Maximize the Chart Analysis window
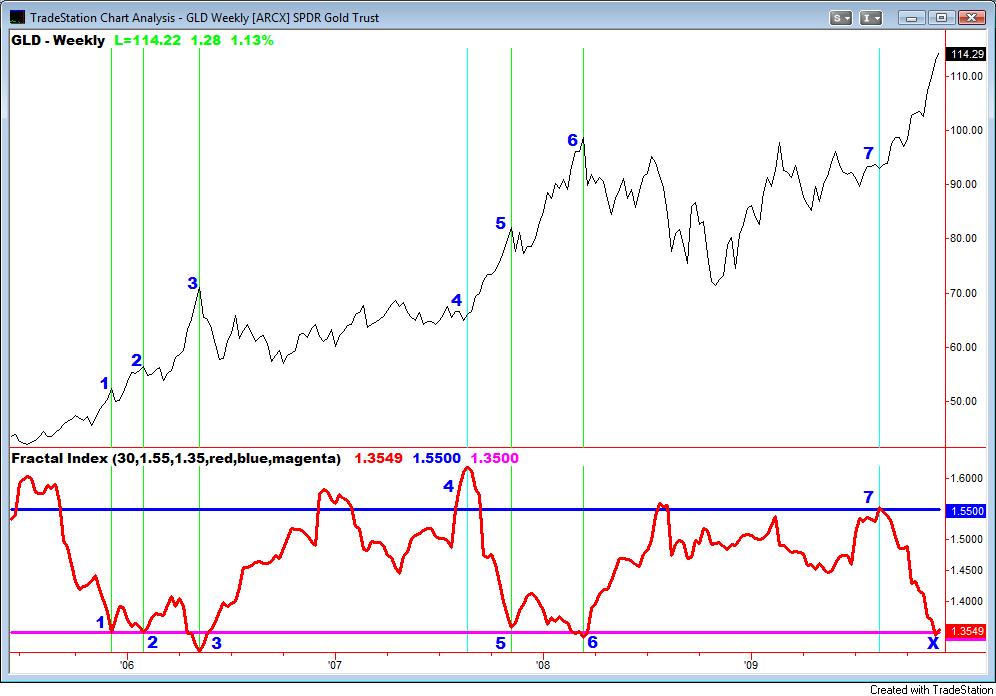 point(941,18)
